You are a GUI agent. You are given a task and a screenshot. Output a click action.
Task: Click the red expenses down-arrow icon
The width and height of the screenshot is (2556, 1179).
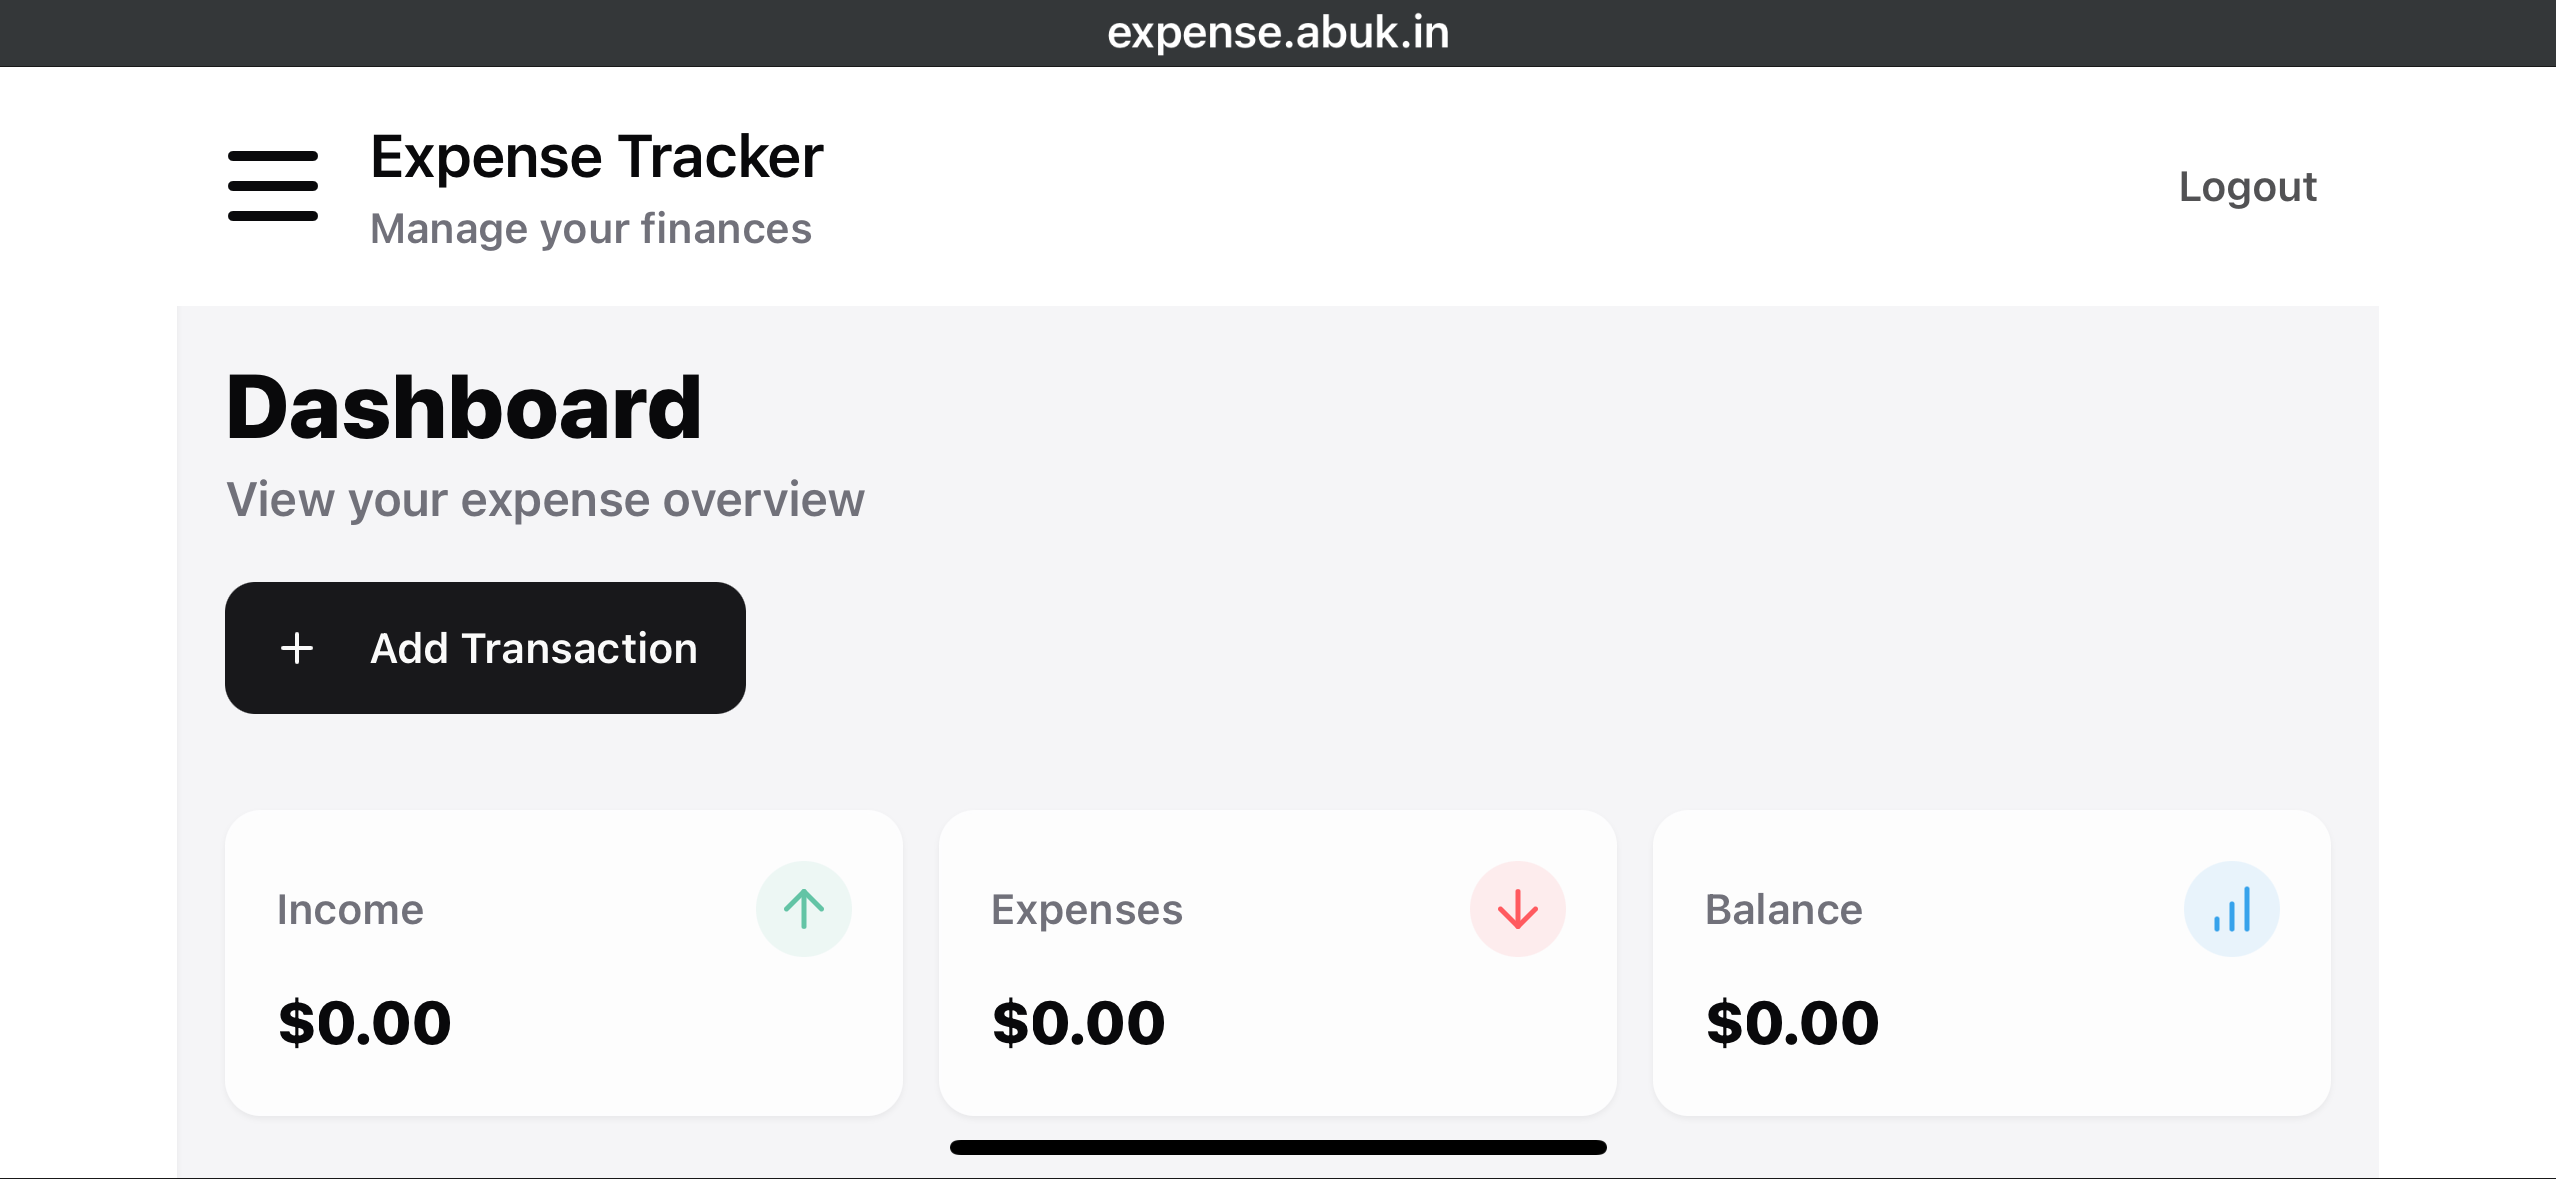click(x=1517, y=908)
